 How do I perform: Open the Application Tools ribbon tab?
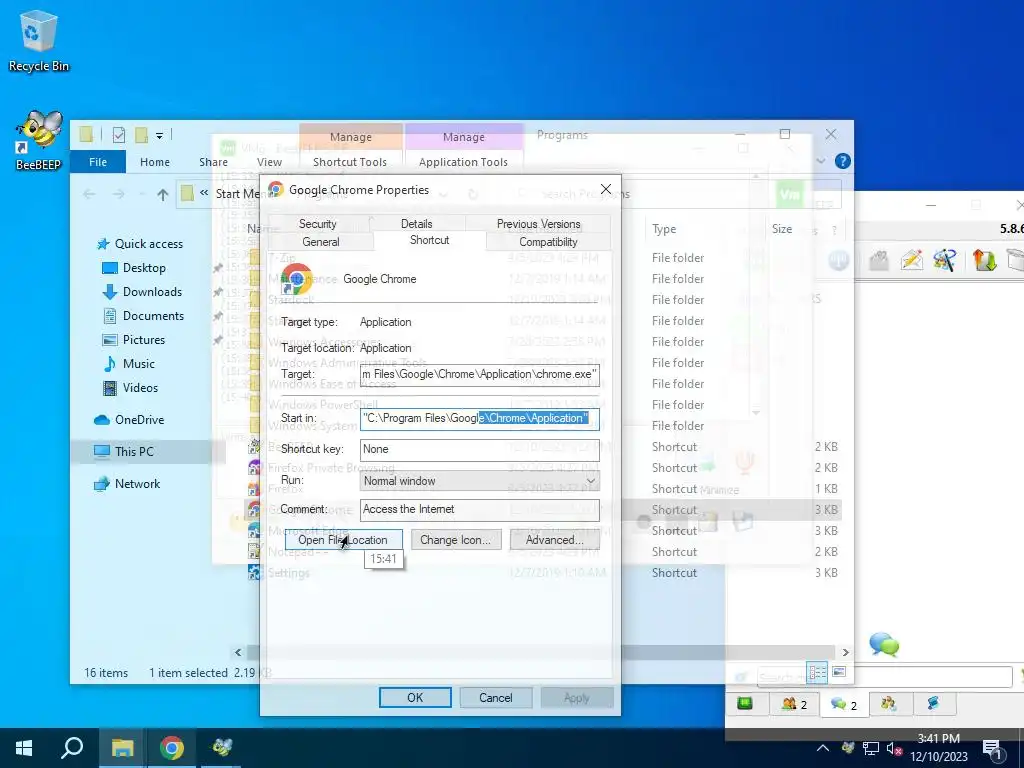[x=463, y=162]
